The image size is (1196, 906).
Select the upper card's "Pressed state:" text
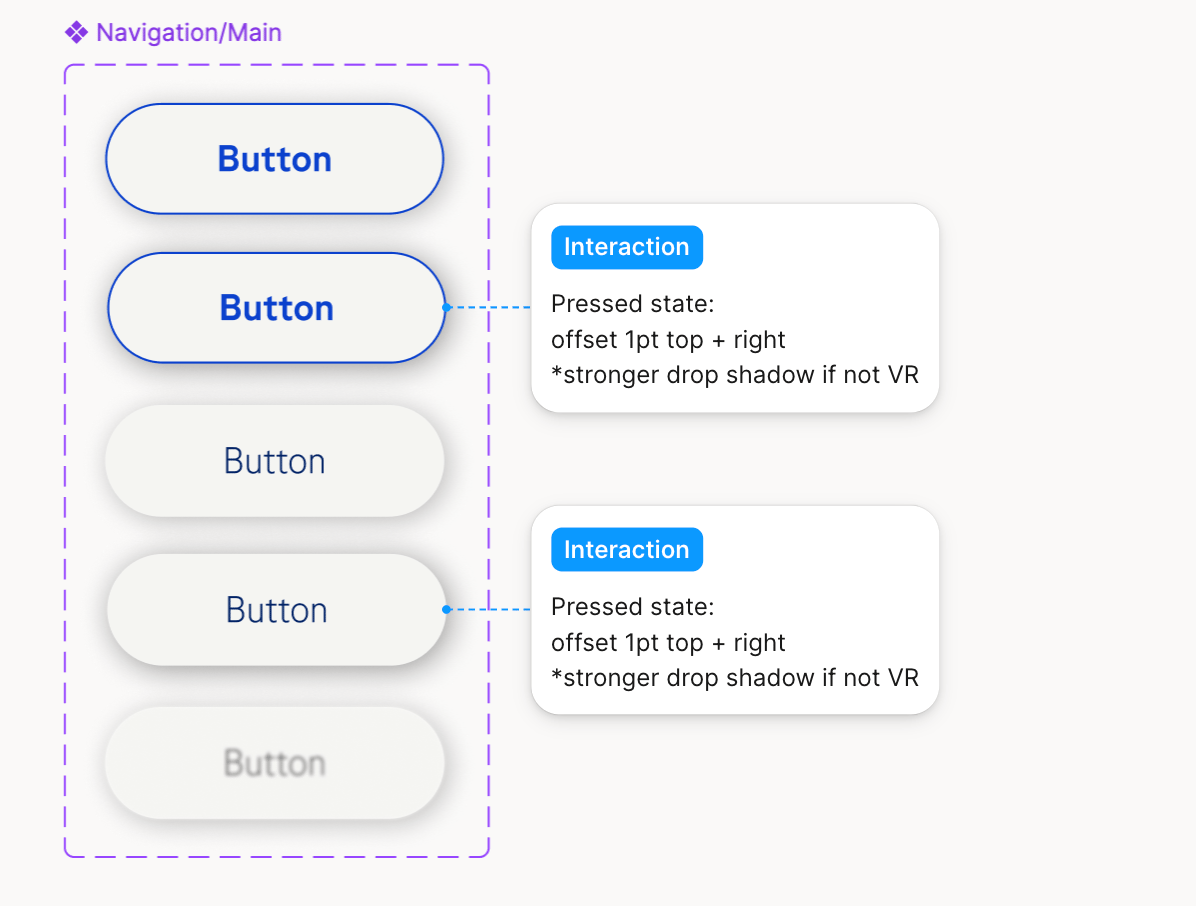tap(632, 304)
